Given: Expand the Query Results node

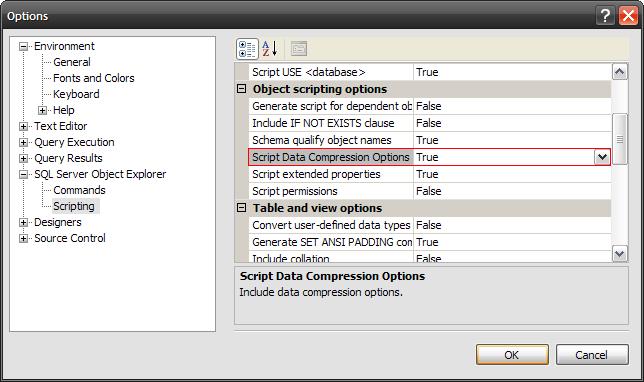Looking at the screenshot, I should pyautogui.click(x=23, y=159).
